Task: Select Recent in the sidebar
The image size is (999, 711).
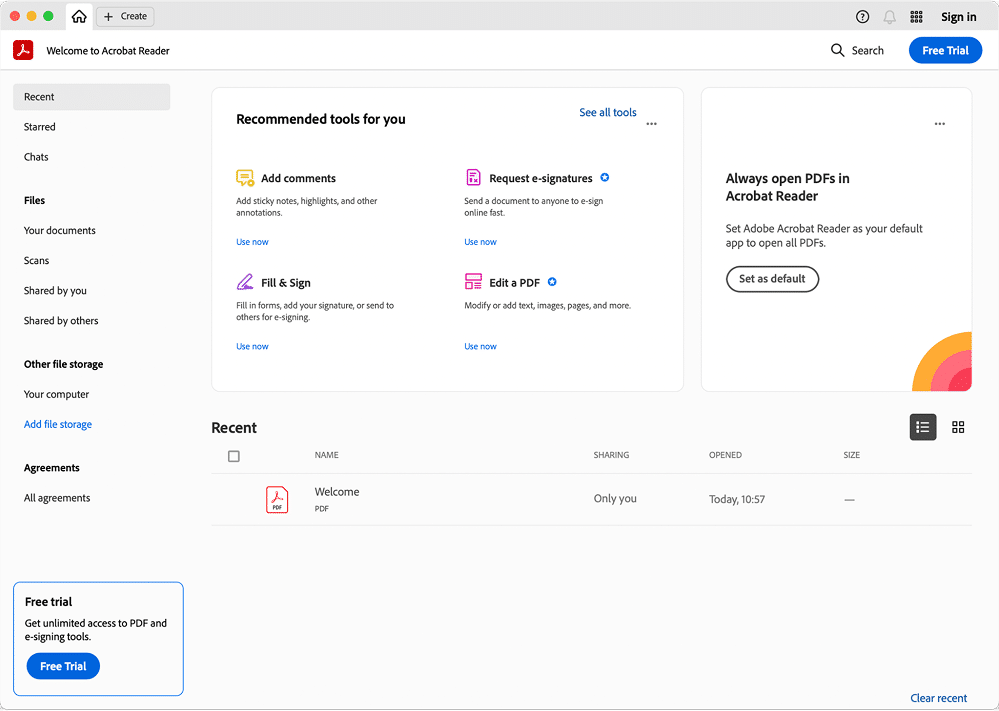Action: click(92, 97)
